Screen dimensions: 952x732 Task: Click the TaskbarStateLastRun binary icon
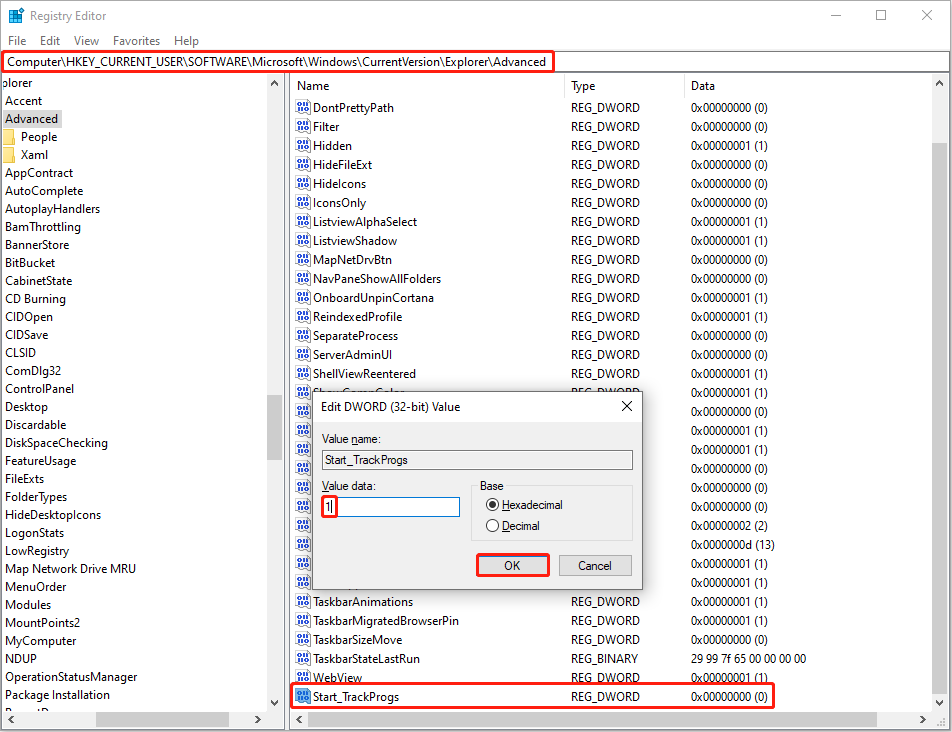tap(303, 659)
